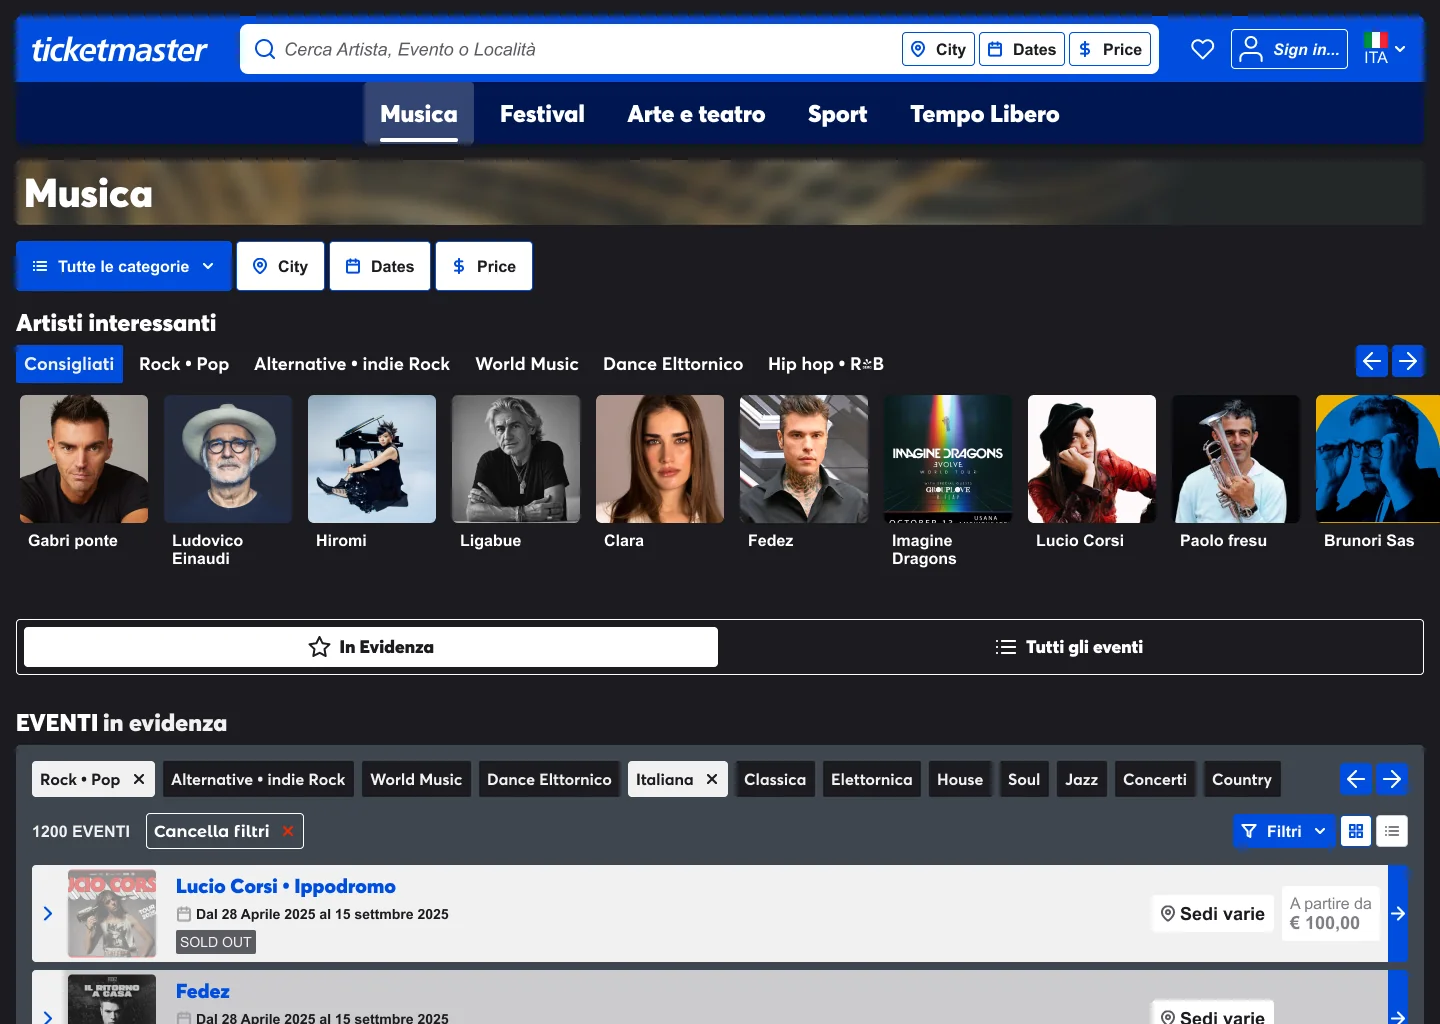Open Hiromi artist thumbnail
Image resolution: width=1440 pixels, height=1024 pixels.
372,459
